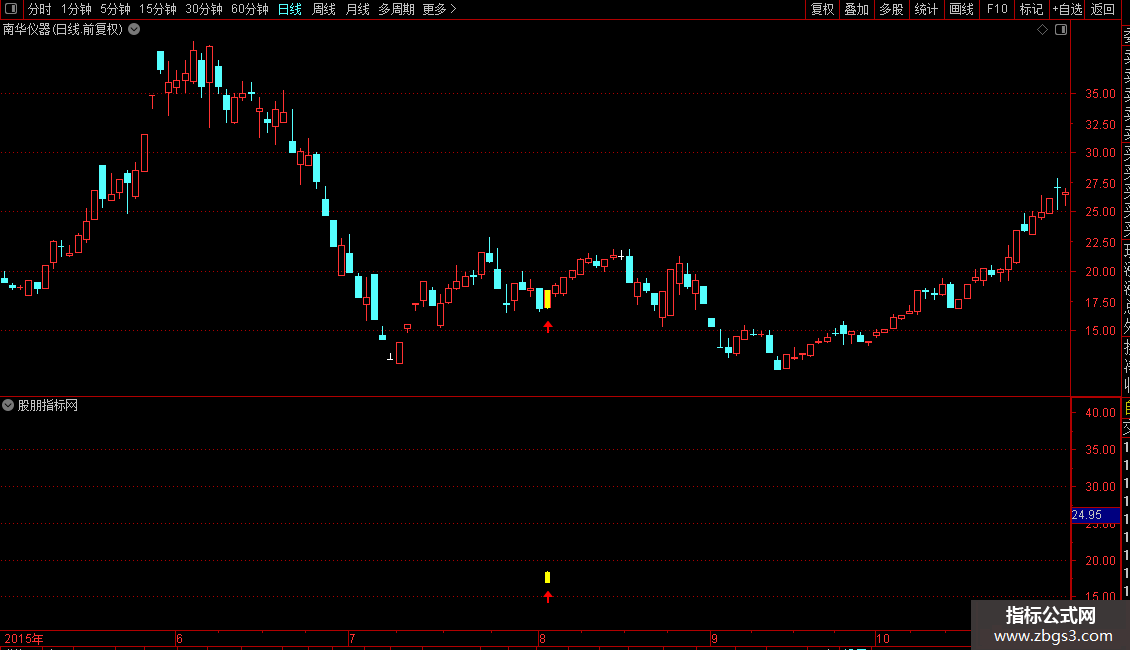Open the 复权 adjustment menu
The image size is (1130, 650).
(822, 9)
